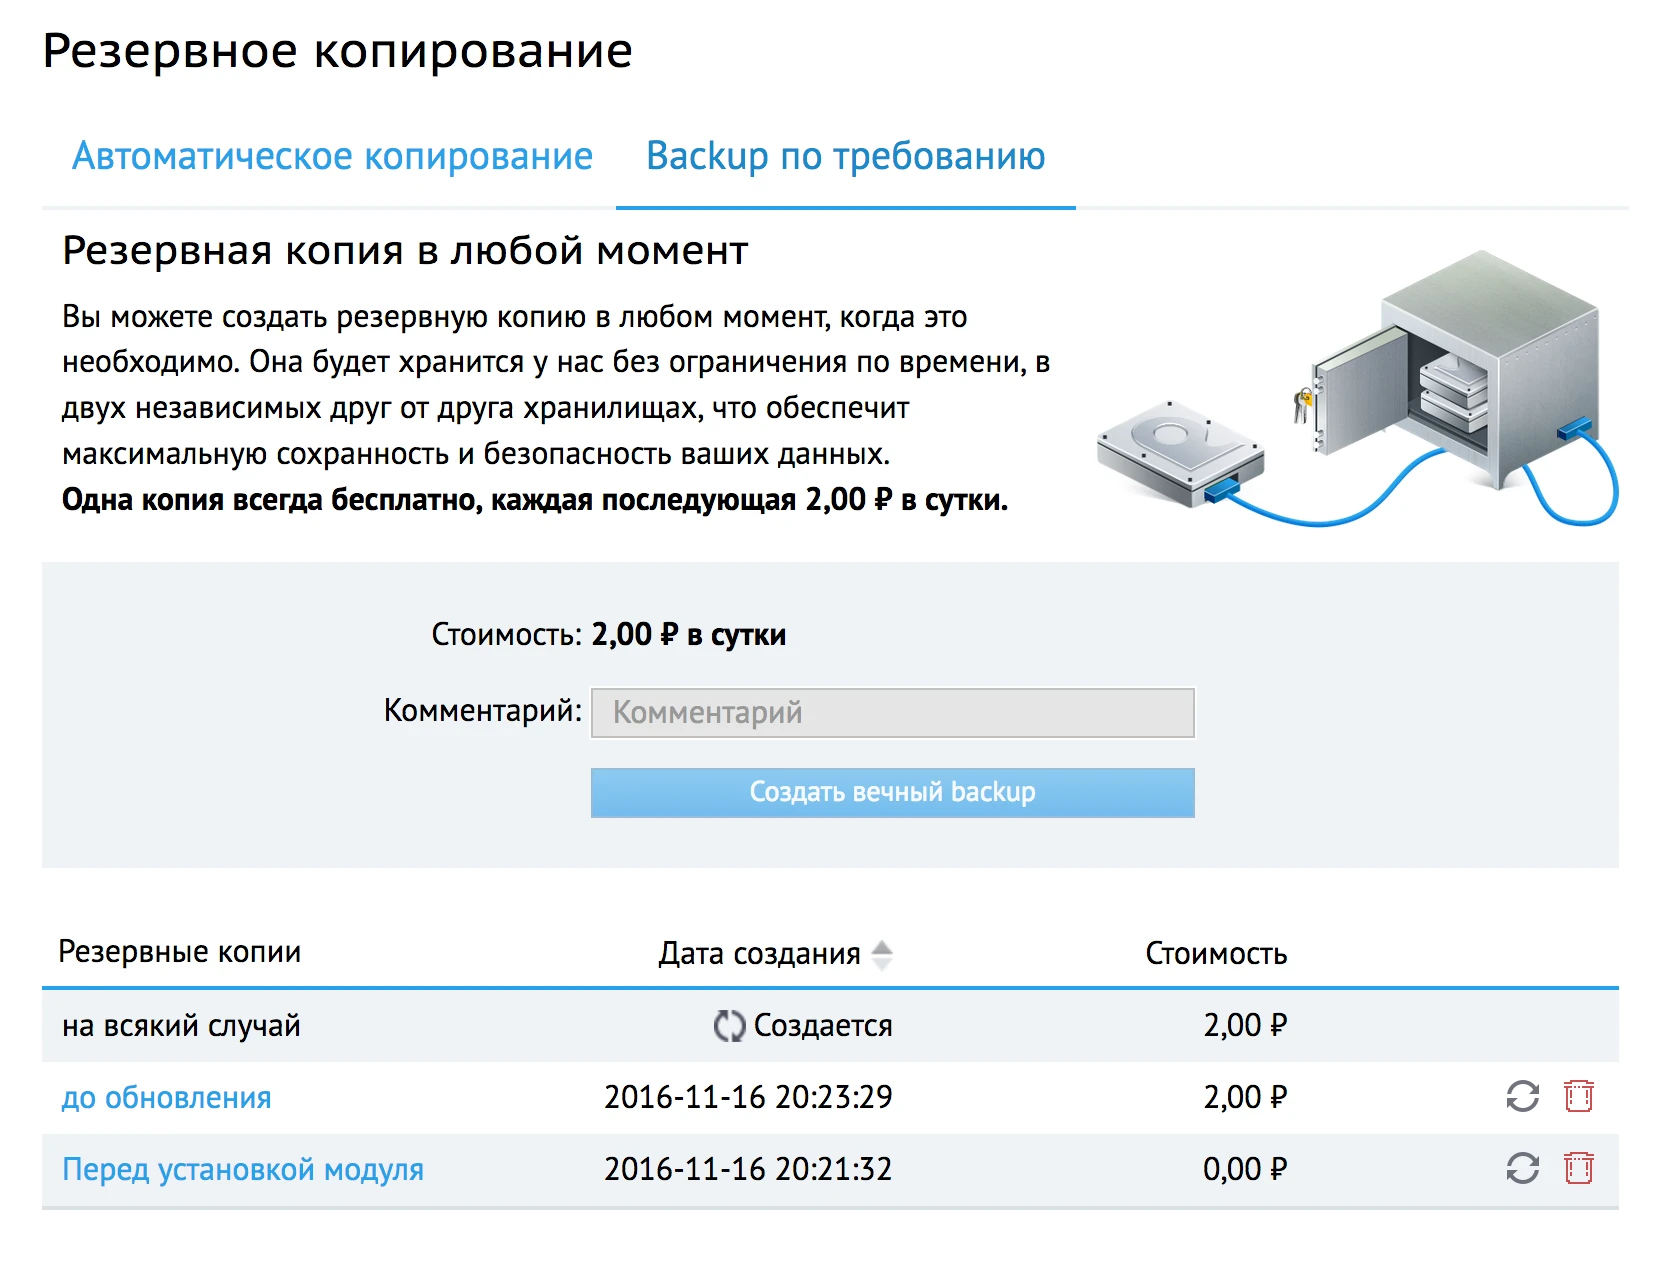Click the "Стоимость" column header

click(x=1216, y=953)
